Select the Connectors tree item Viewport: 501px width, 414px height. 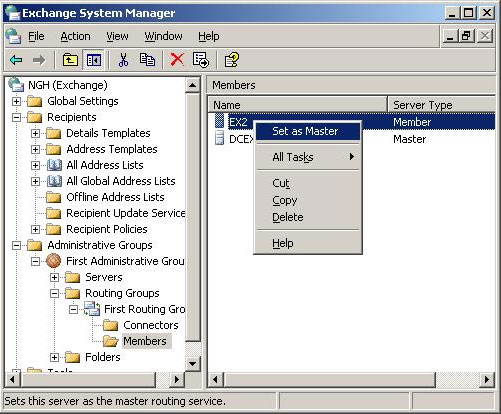pos(151,325)
